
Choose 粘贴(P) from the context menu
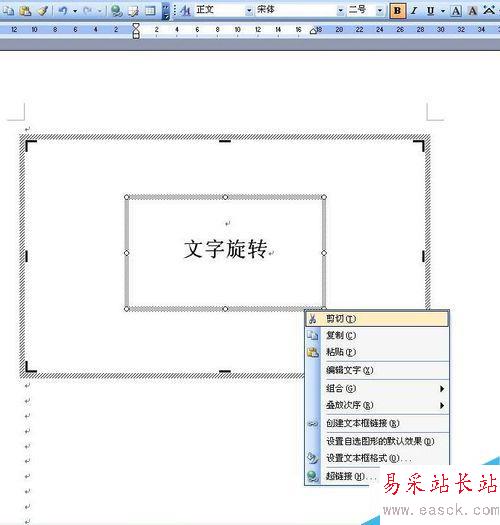coord(377,352)
